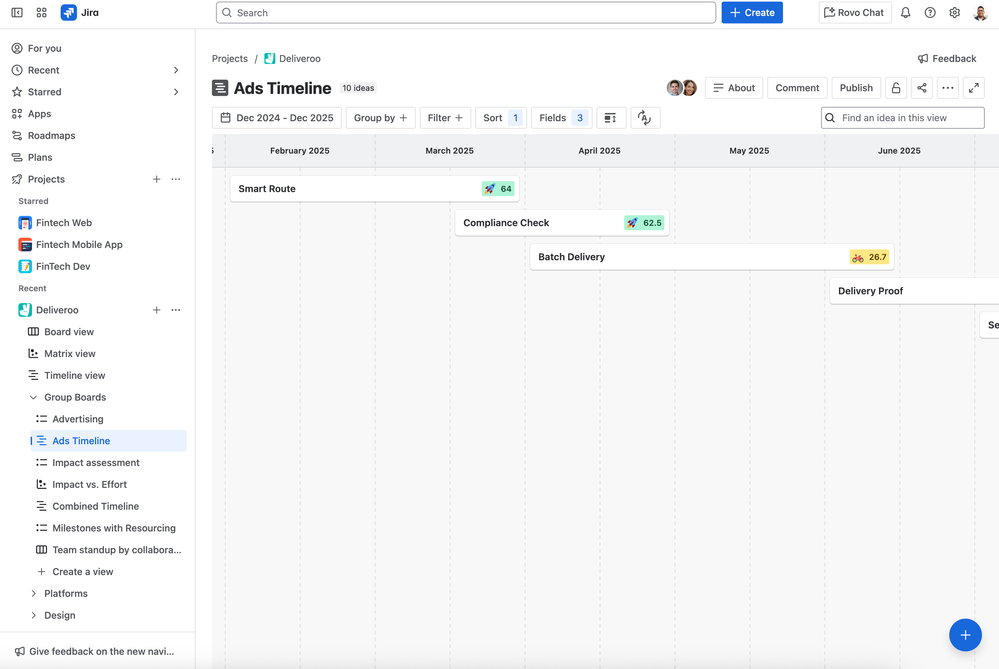999x669 pixels.
Task: Open Rovo Chat
Action: click(x=854, y=12)
